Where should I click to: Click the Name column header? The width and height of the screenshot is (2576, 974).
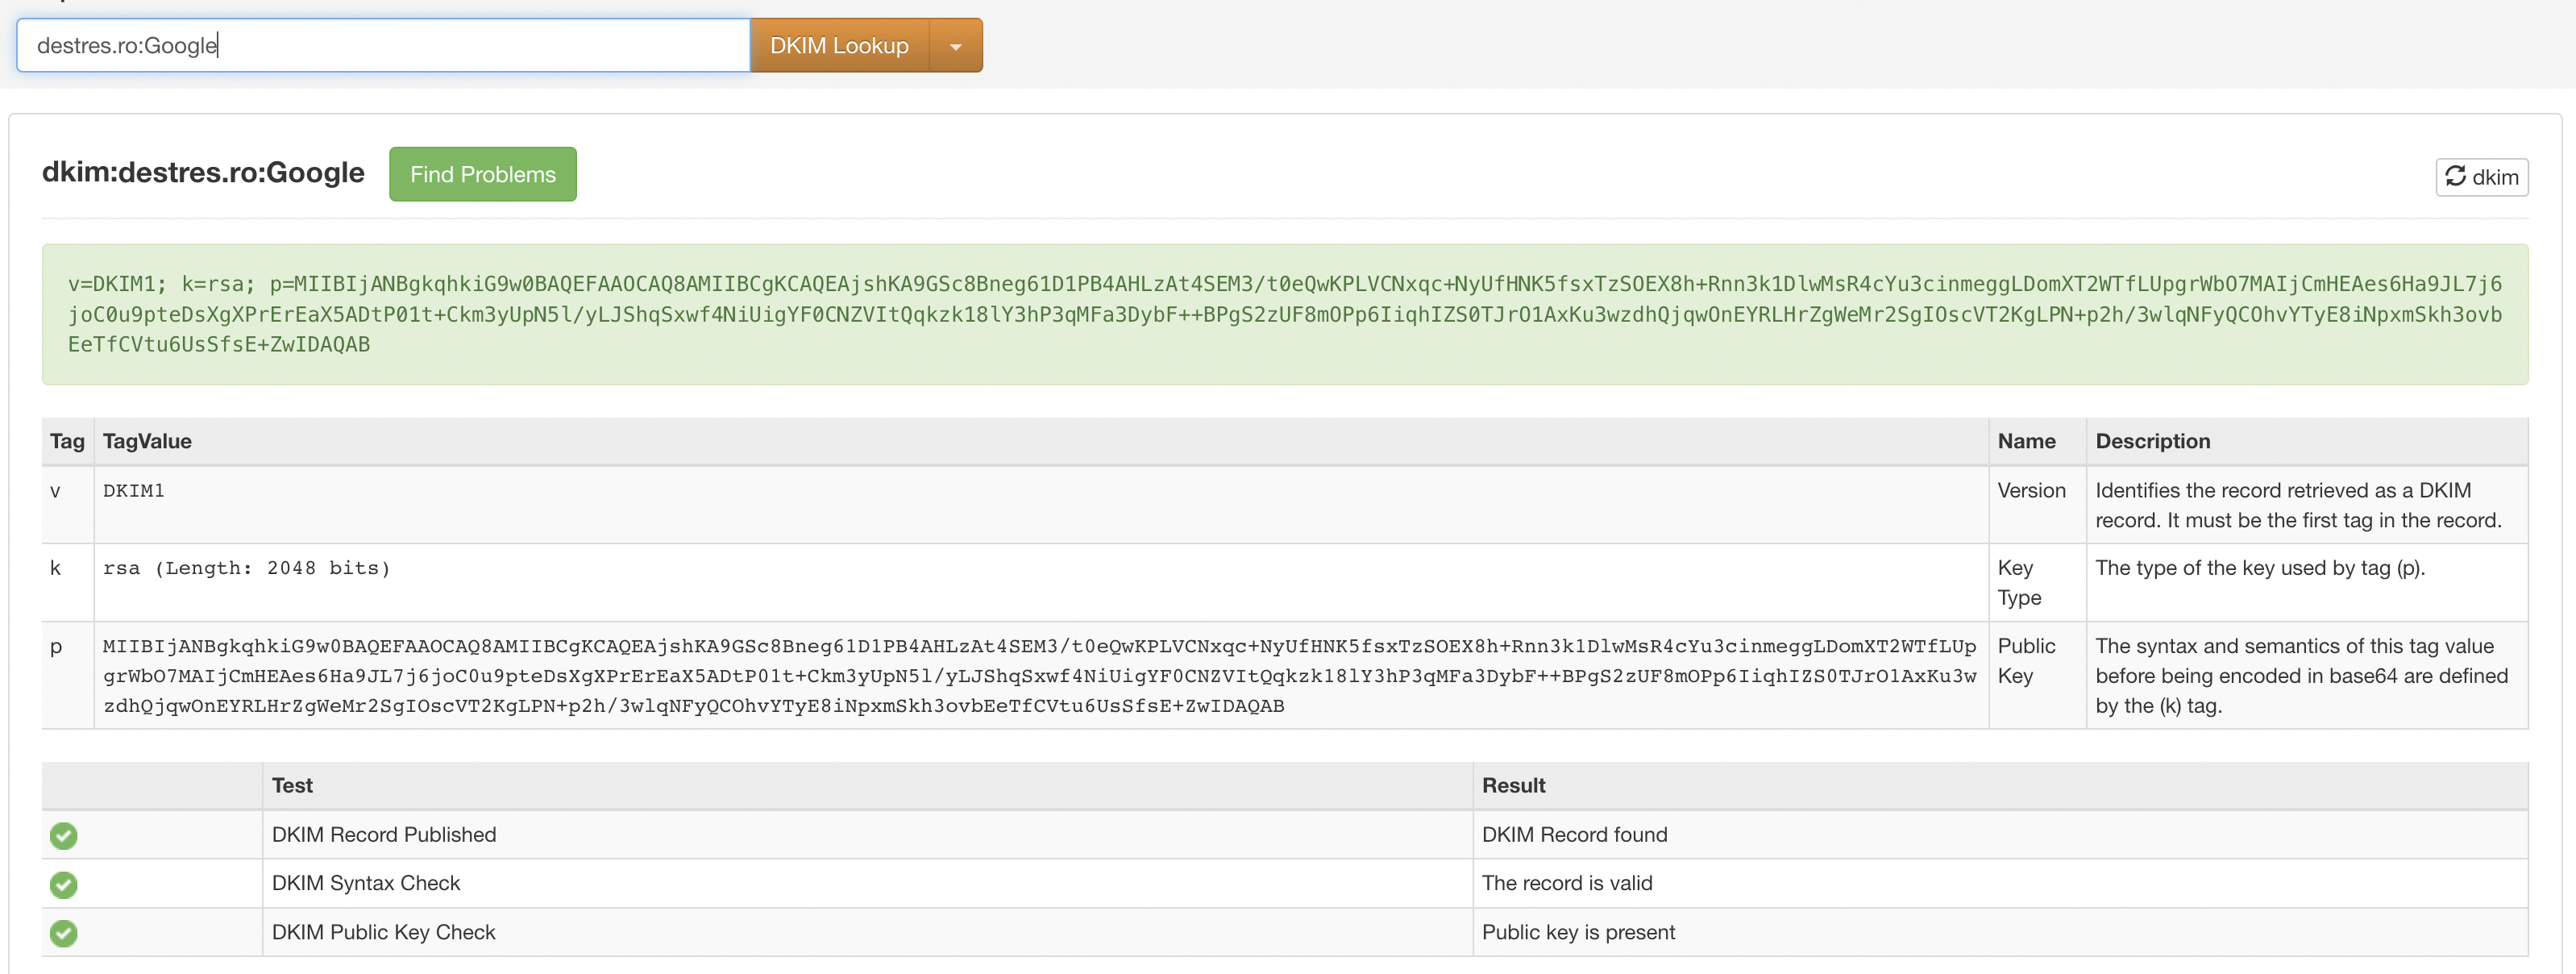tap(2026, 441)
